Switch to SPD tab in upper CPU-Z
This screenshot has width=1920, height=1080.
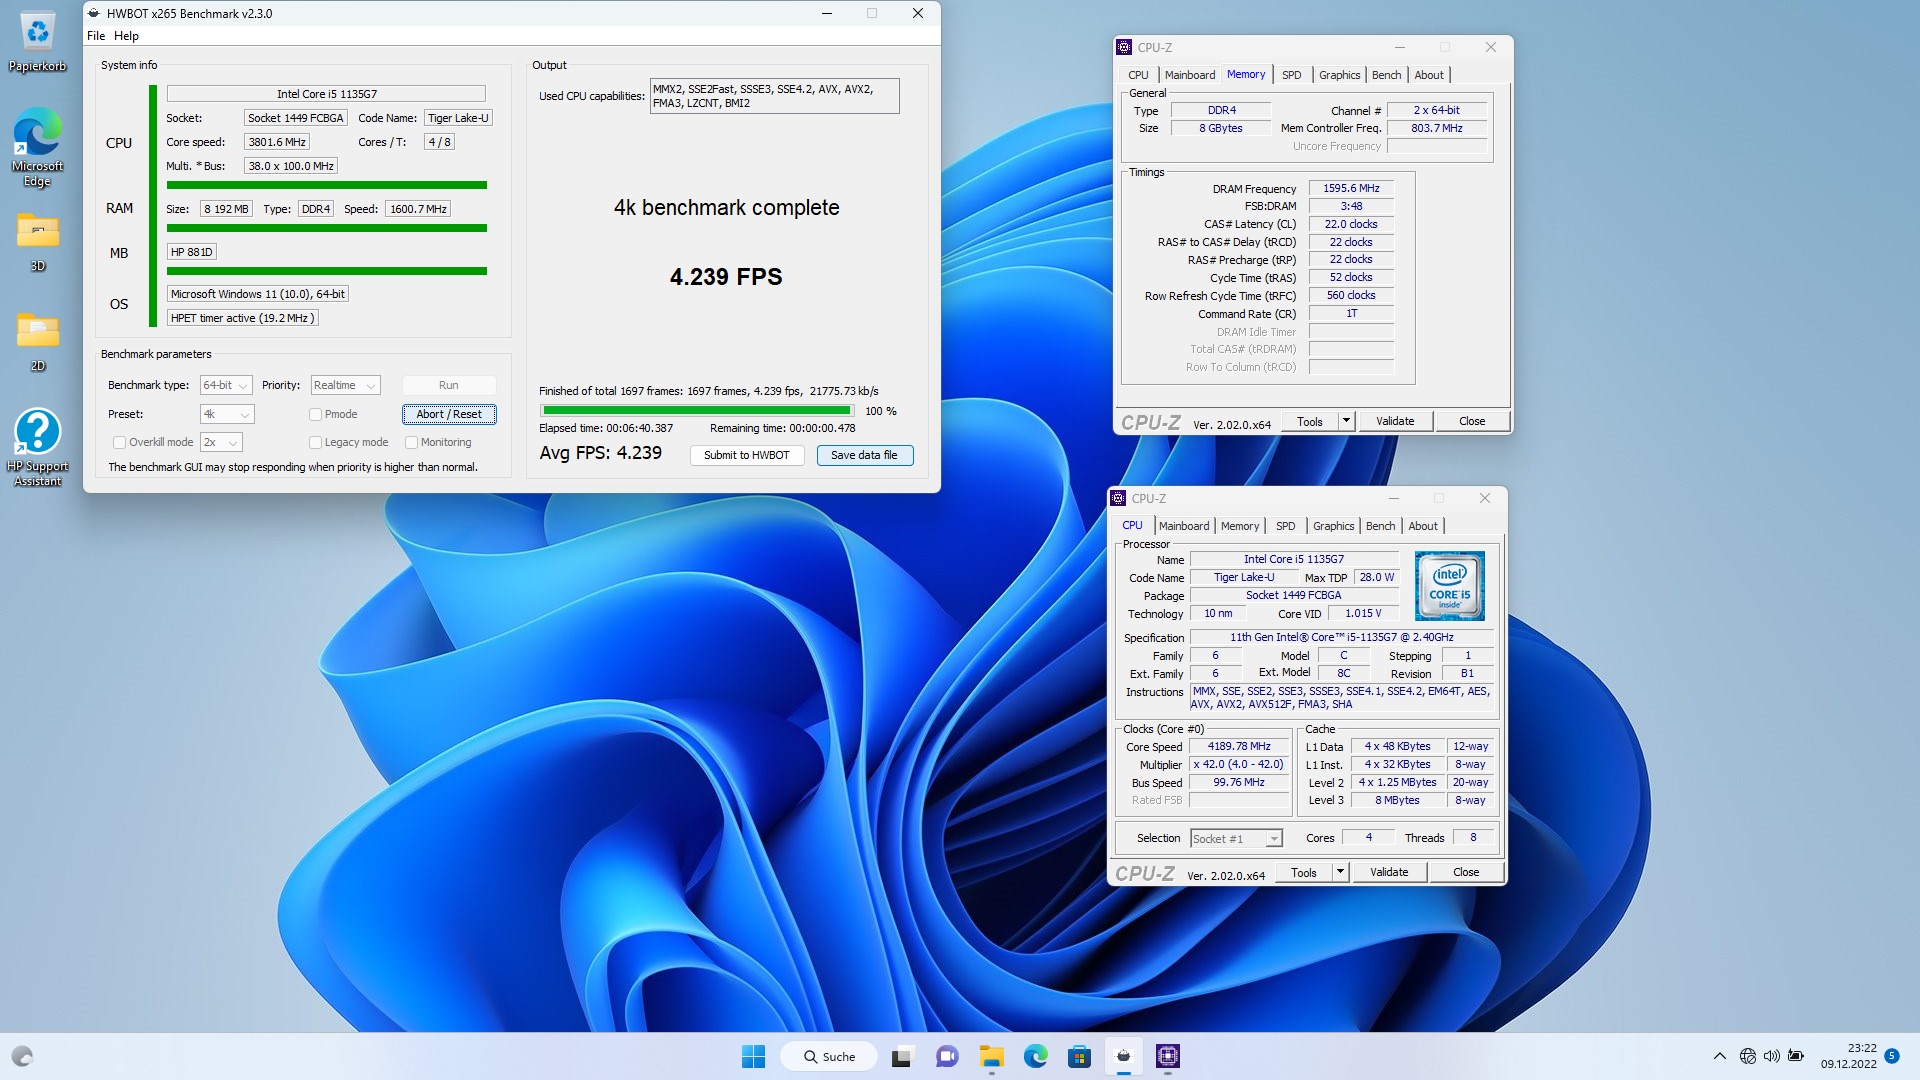click(1292, 75)
